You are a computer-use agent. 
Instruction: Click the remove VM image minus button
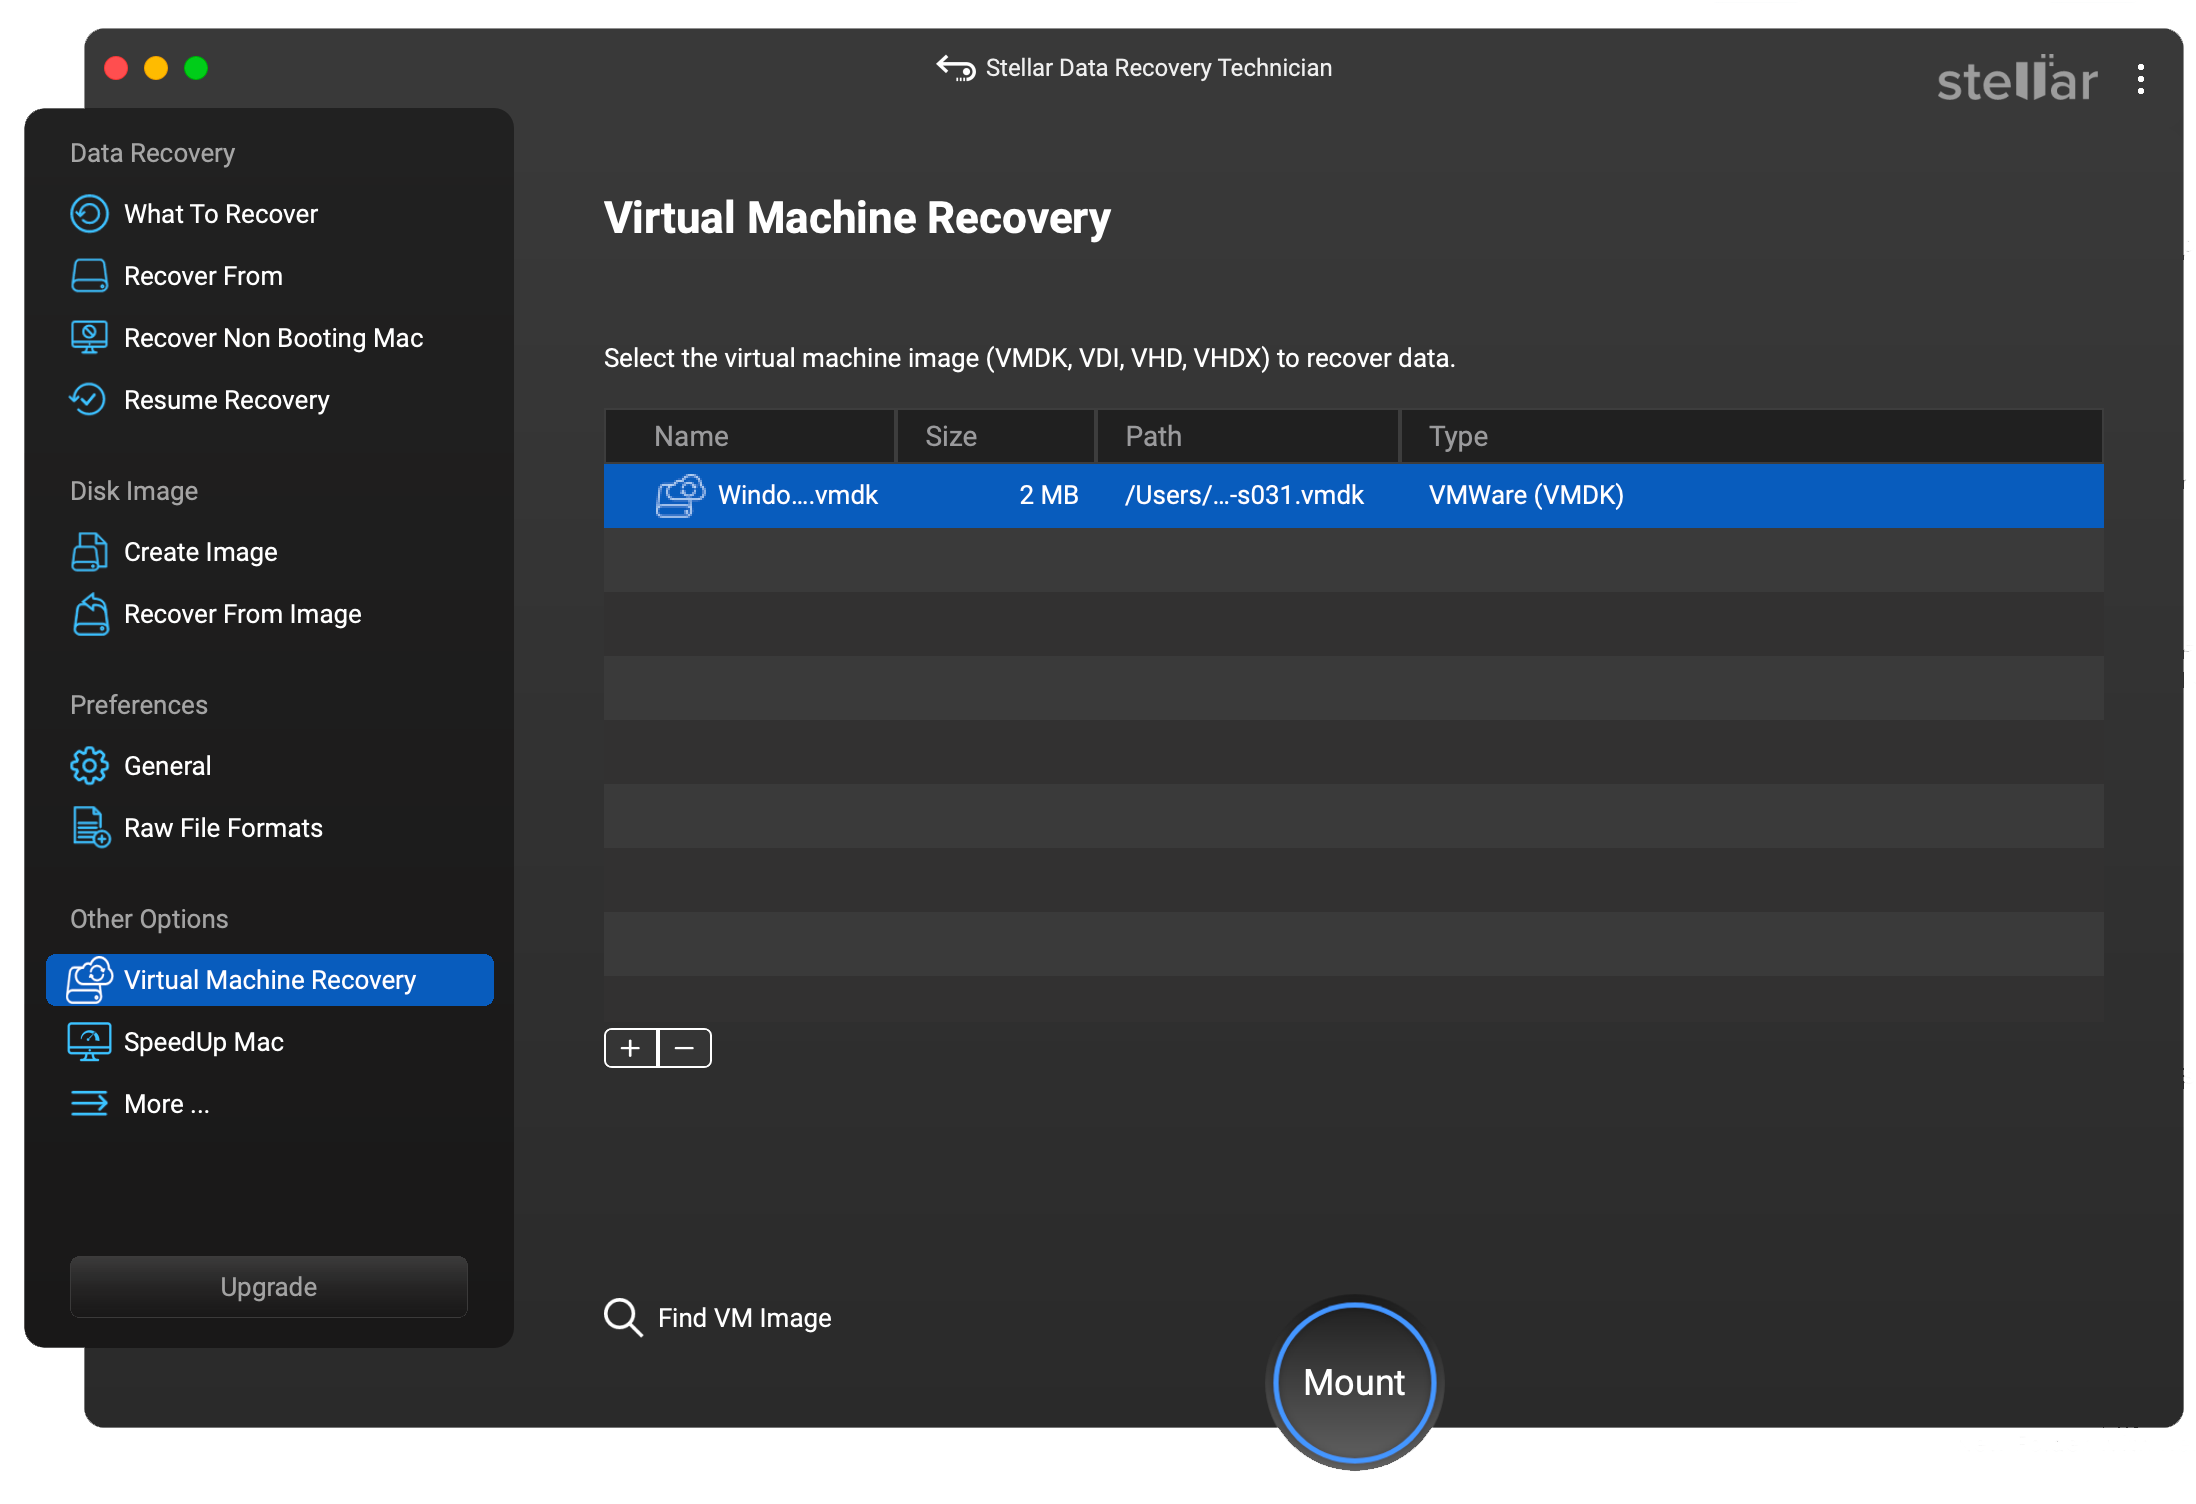point(682,1047)
